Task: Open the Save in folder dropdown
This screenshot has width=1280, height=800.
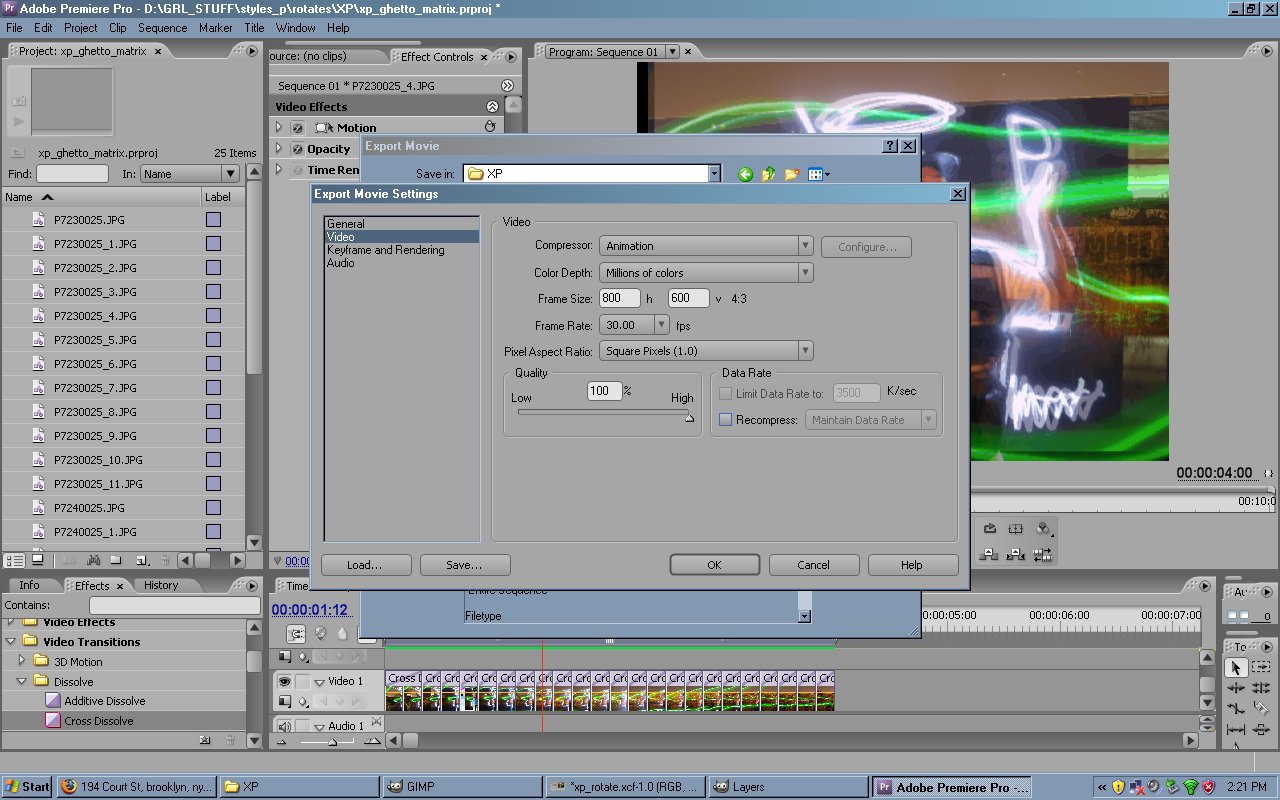Action: pos(714,174)
